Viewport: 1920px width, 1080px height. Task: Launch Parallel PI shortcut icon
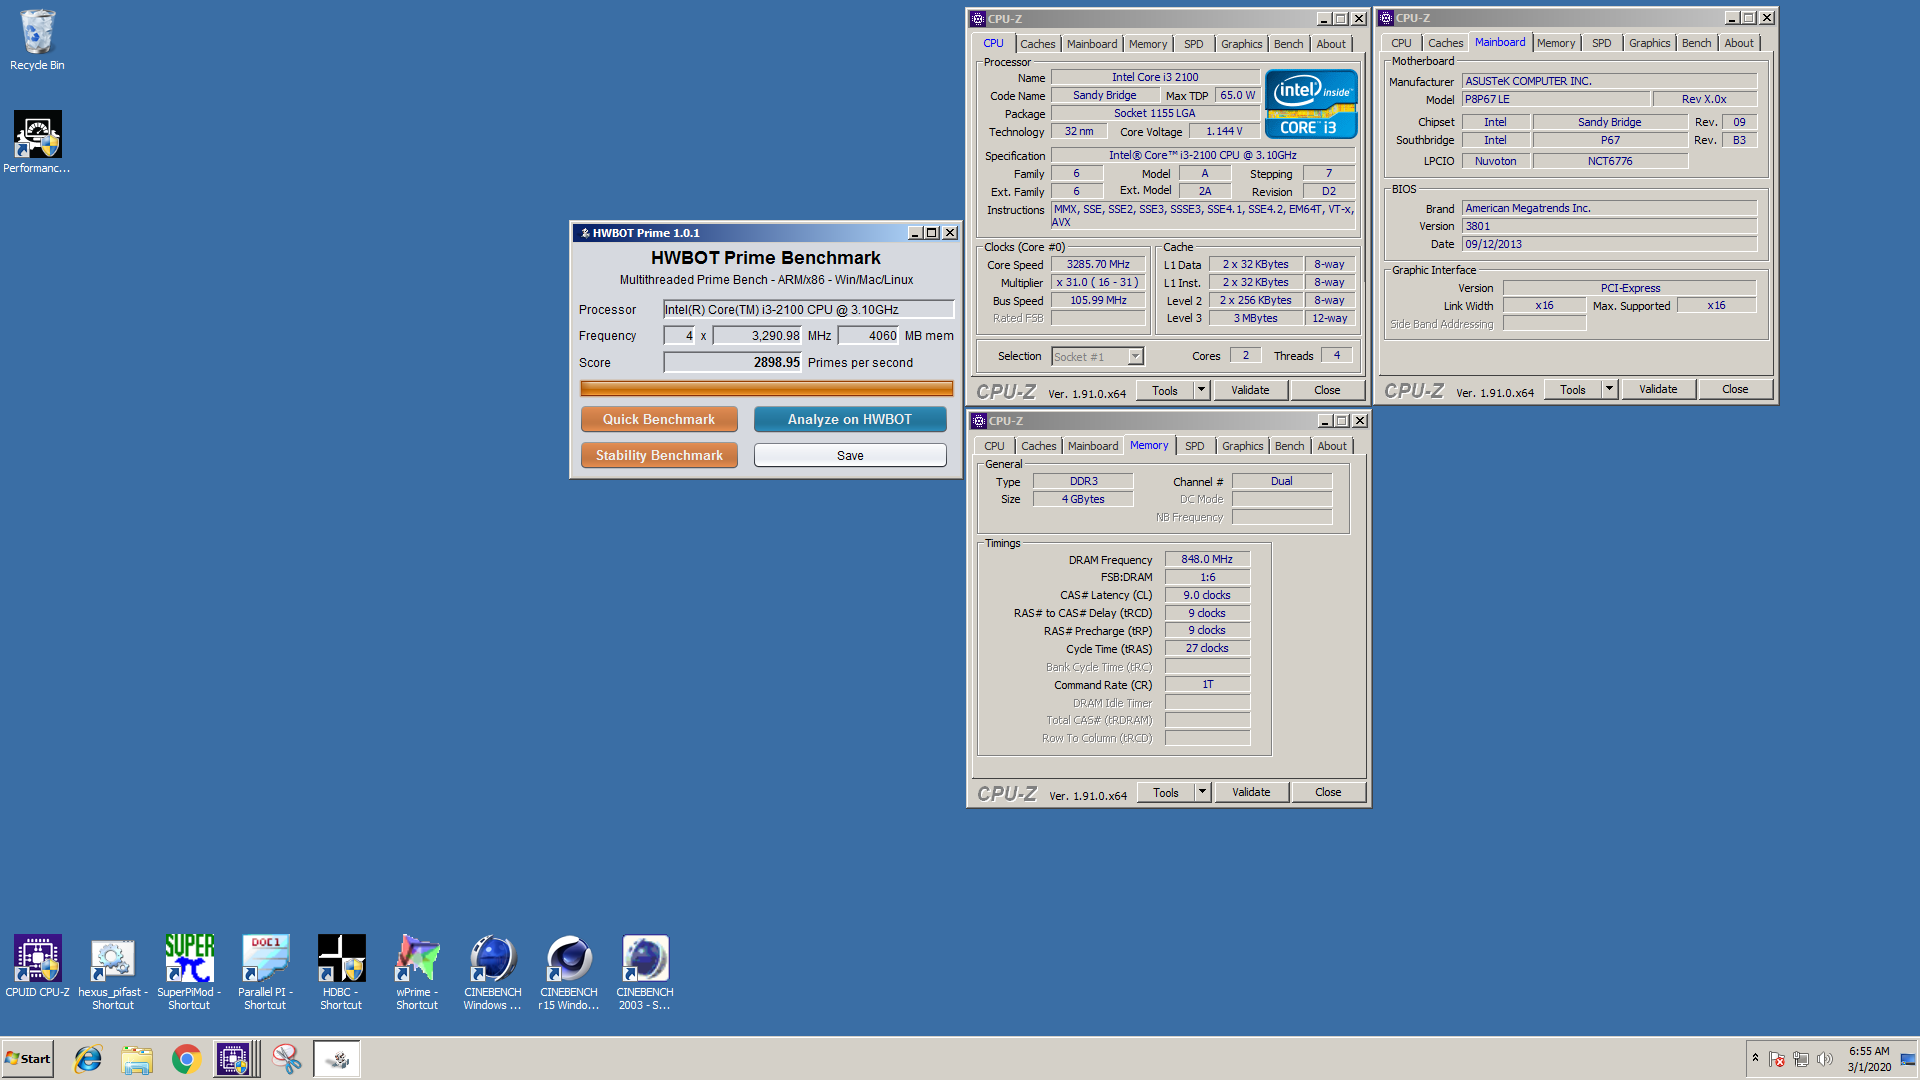tap(265, 972)
